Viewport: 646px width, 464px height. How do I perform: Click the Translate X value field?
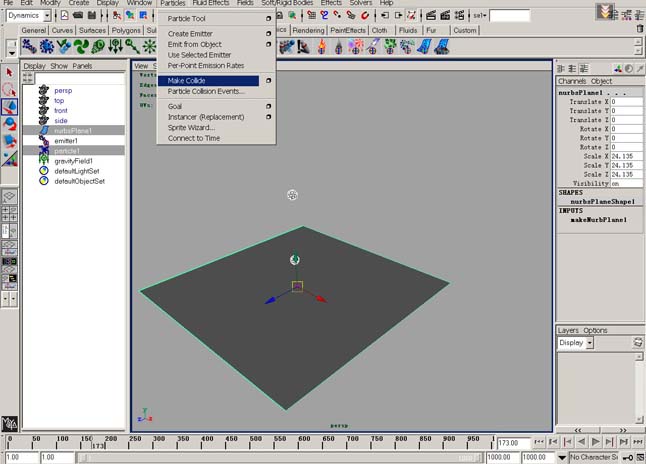point(626,102)
